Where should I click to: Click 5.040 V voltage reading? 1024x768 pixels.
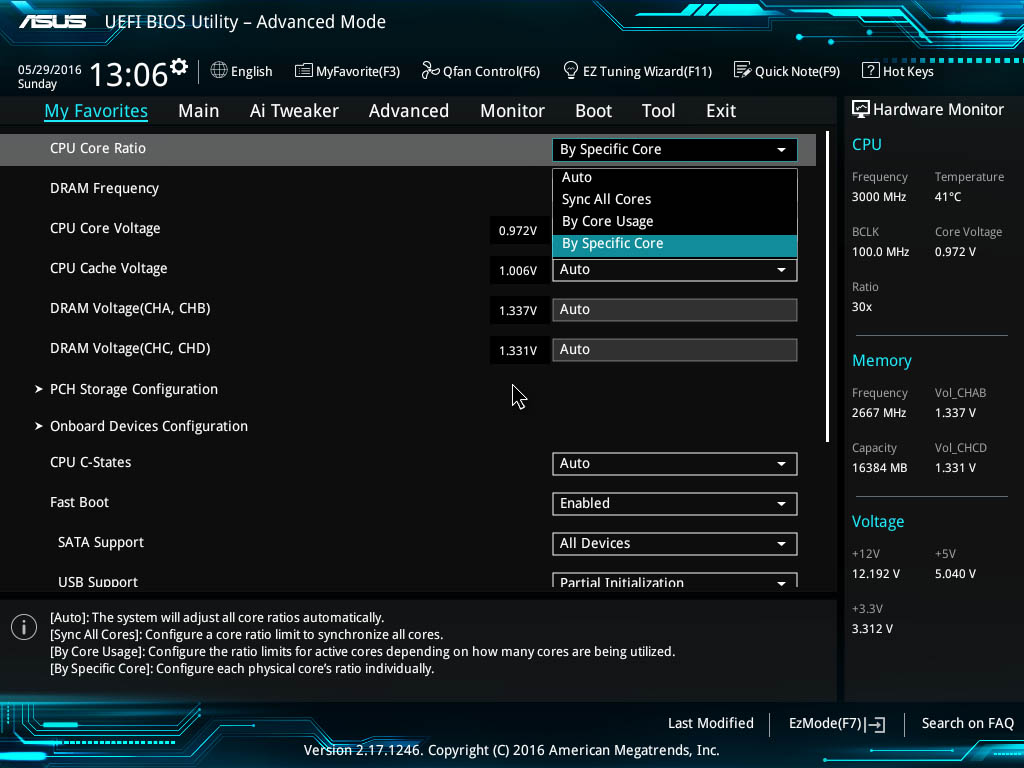point(955,573)
